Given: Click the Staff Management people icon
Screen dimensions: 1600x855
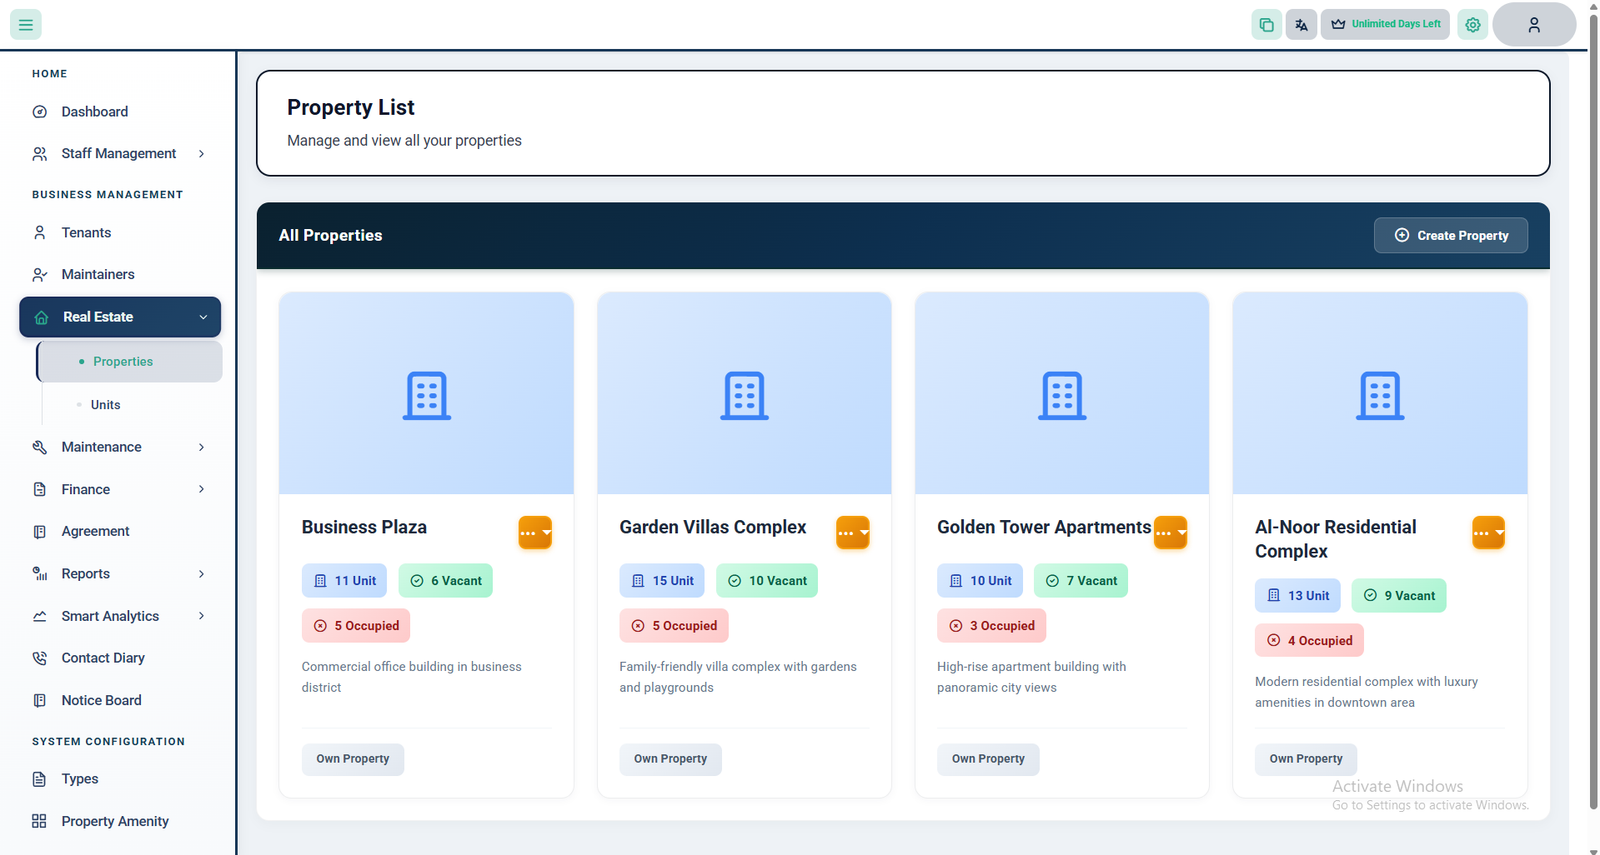Looking at the screenshot, I should [40, 153].
